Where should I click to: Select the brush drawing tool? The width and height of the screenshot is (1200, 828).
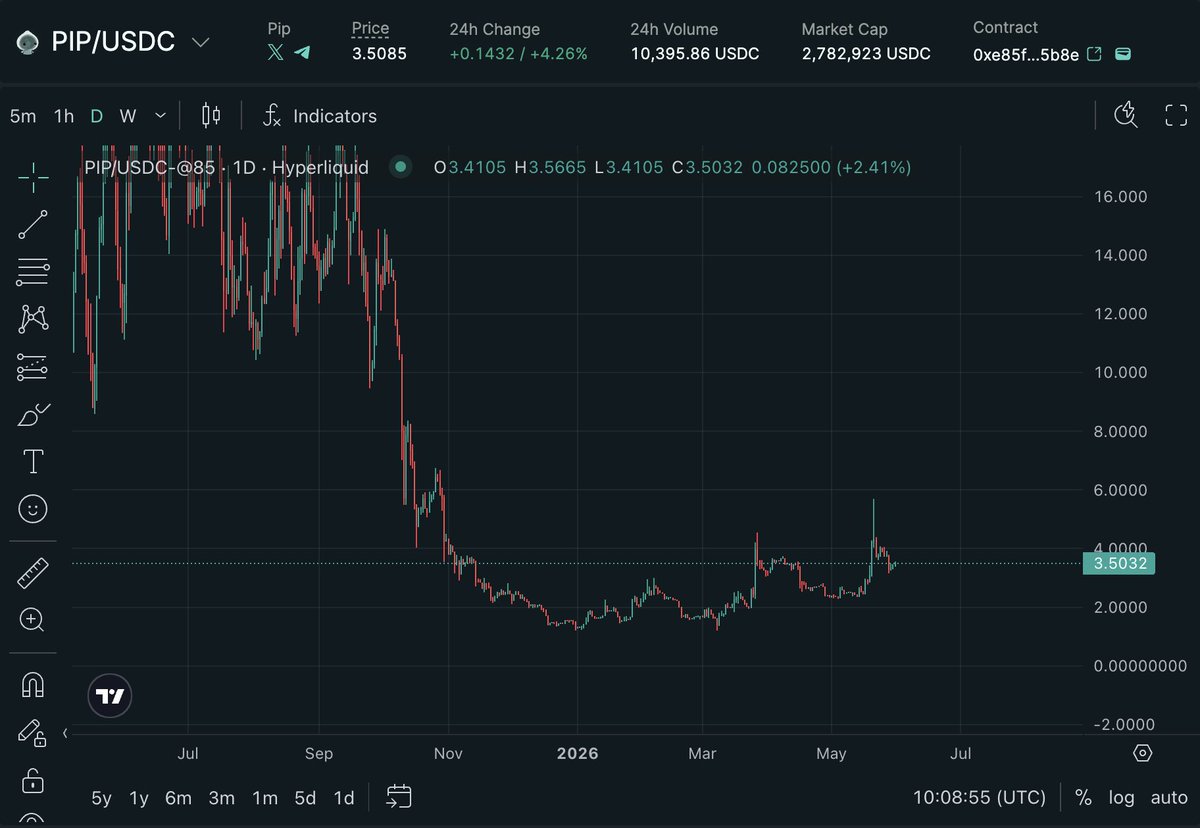tap(33, 414)
